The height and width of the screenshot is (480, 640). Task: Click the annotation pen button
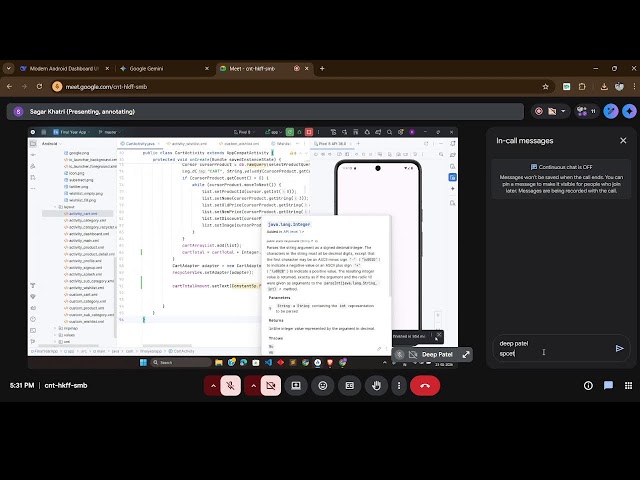(x=611, y=111)
